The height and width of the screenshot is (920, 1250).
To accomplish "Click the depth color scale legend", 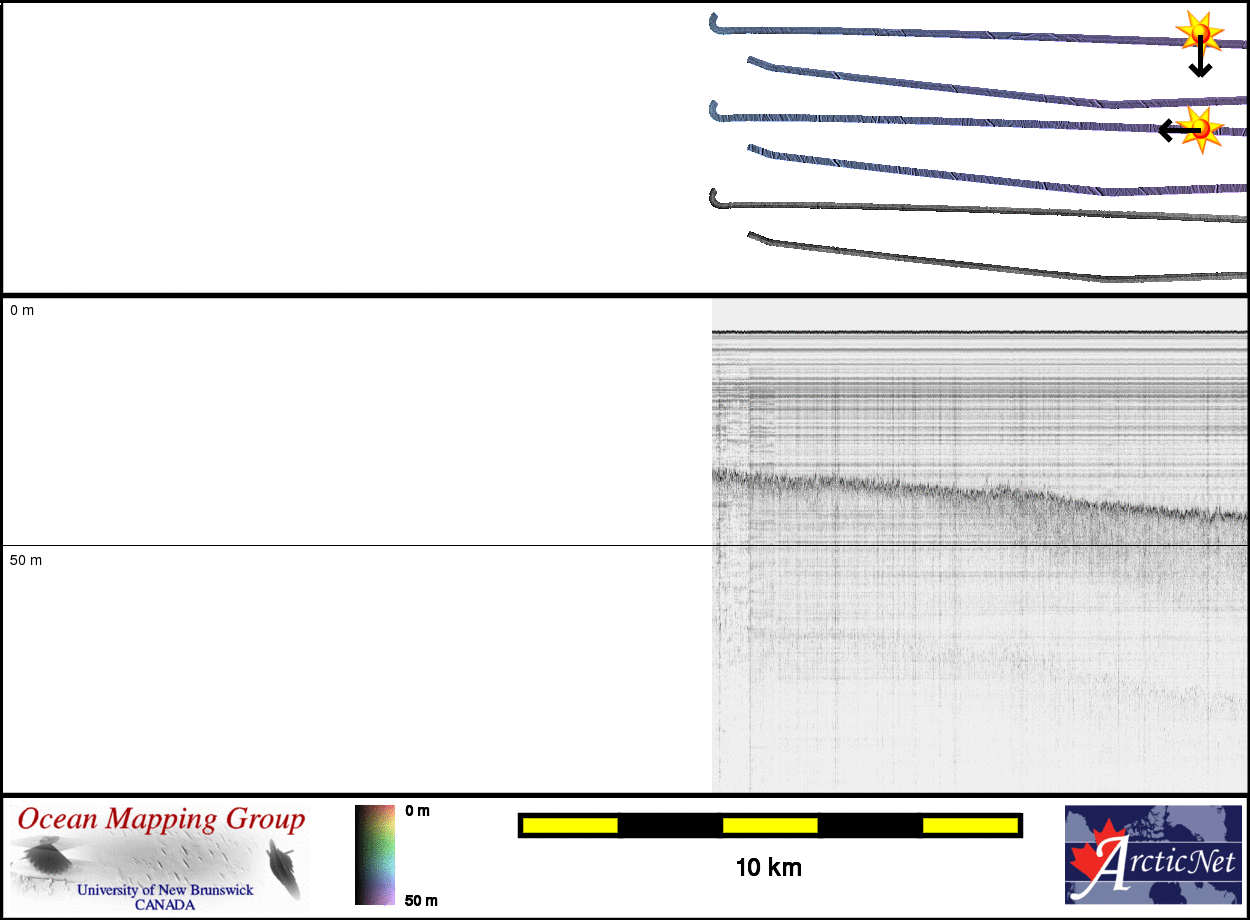I will (x=375, y=855).
